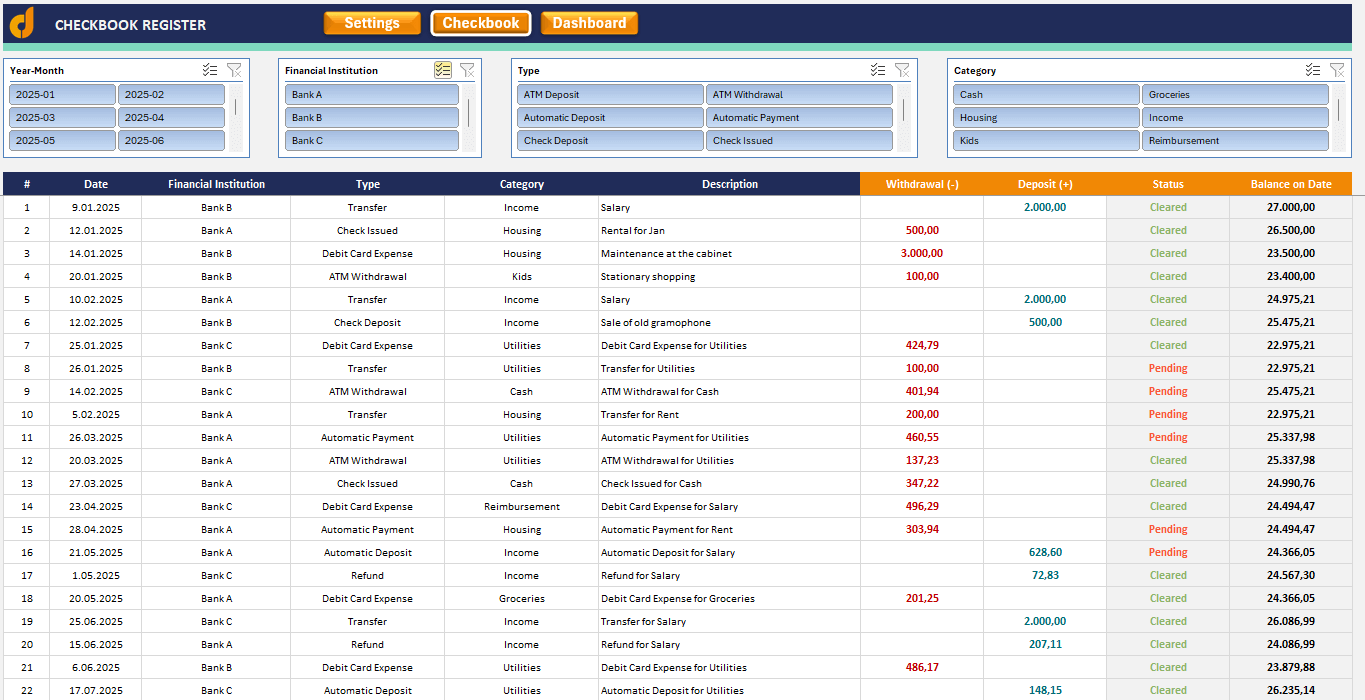
Task: Toggle multi-select in Type slicer
Action: 878,70
